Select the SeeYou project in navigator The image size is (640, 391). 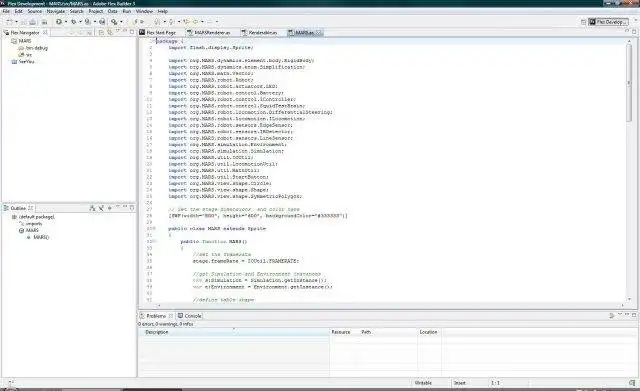(26, 61)
